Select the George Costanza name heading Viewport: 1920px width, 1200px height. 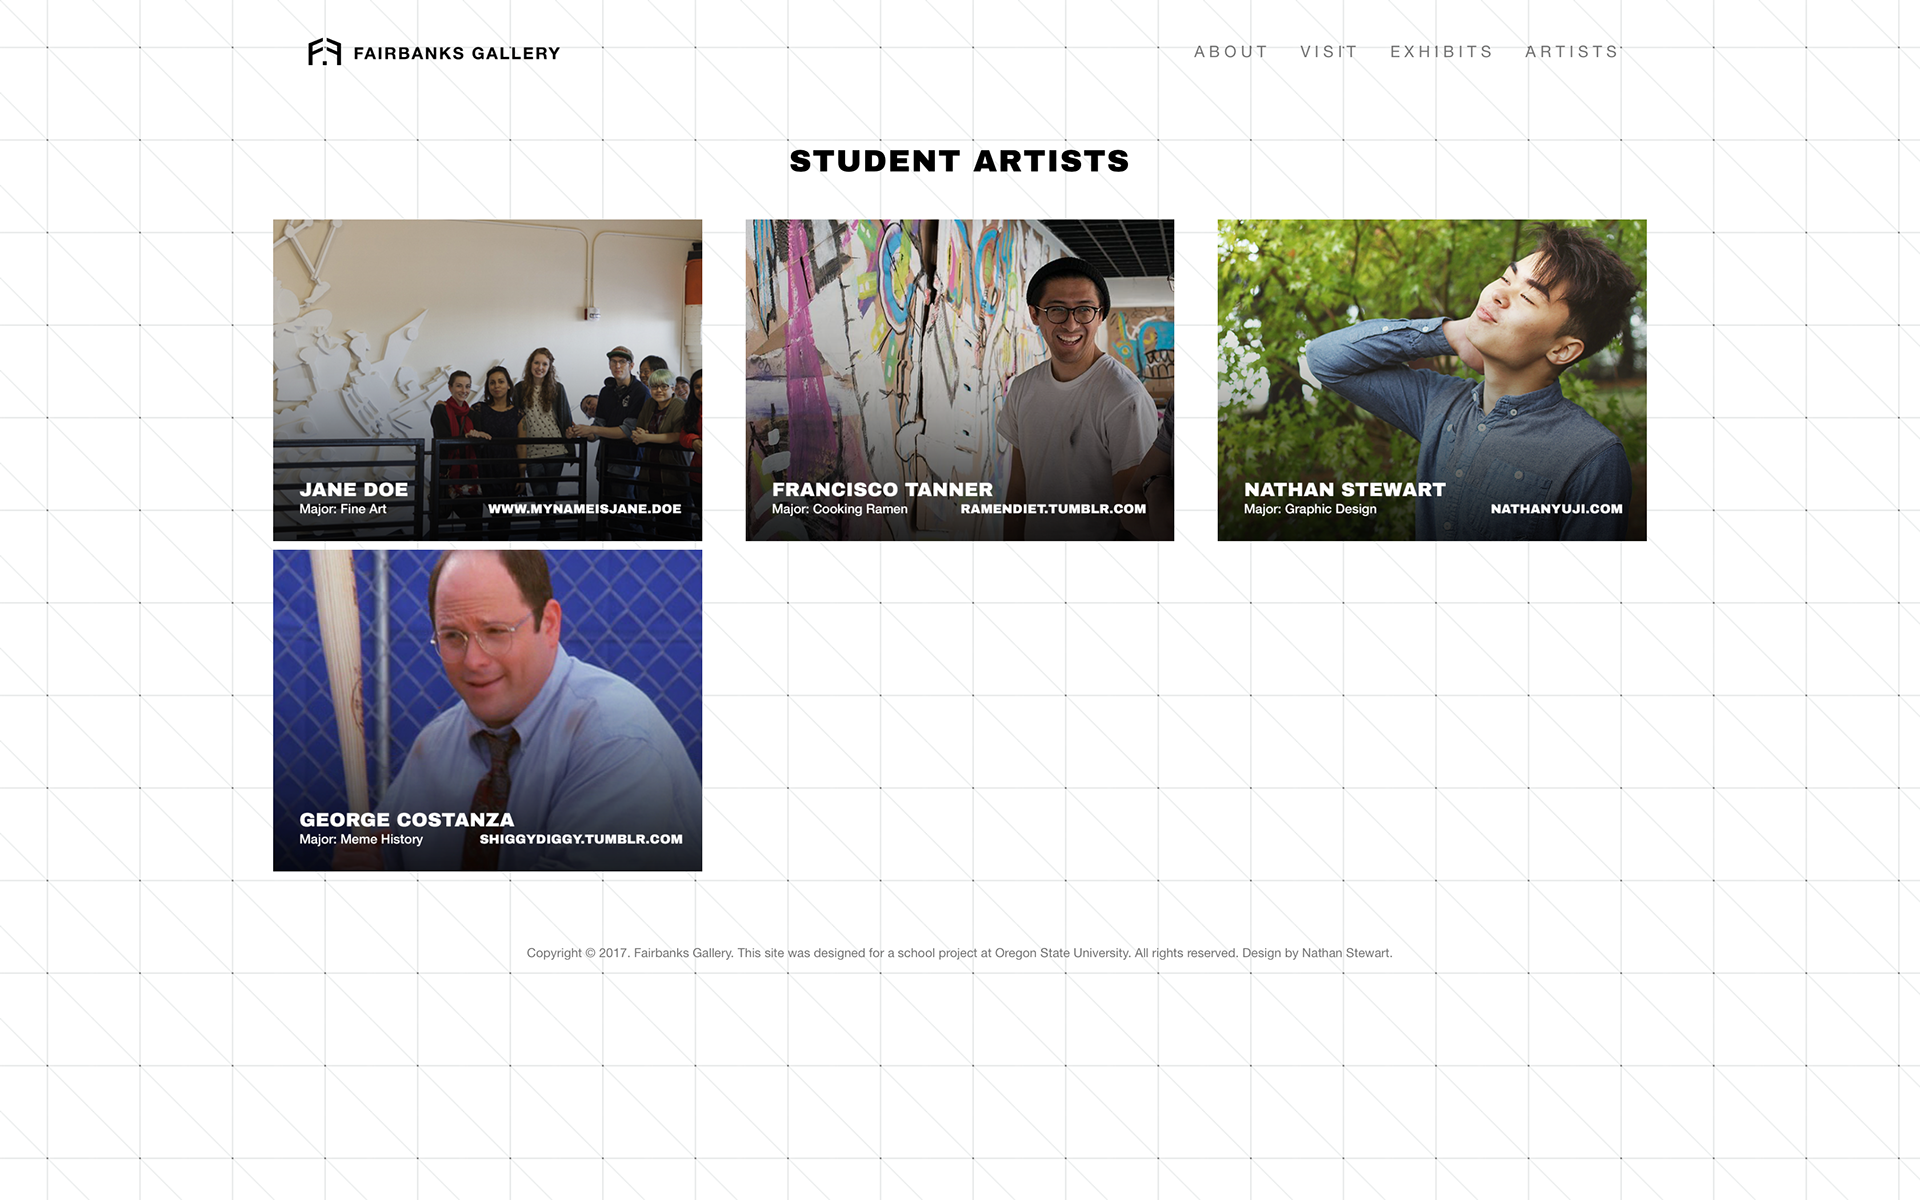coord(406,819)
